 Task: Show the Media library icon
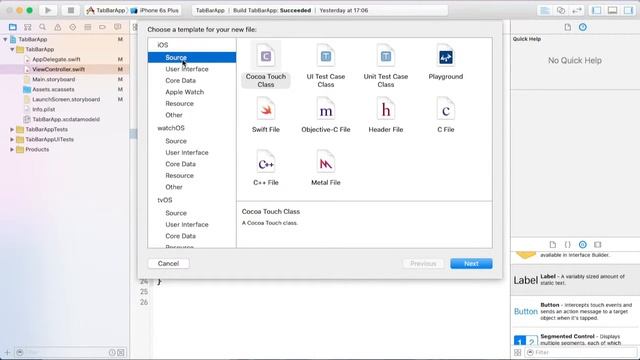(x=598, y=244)
